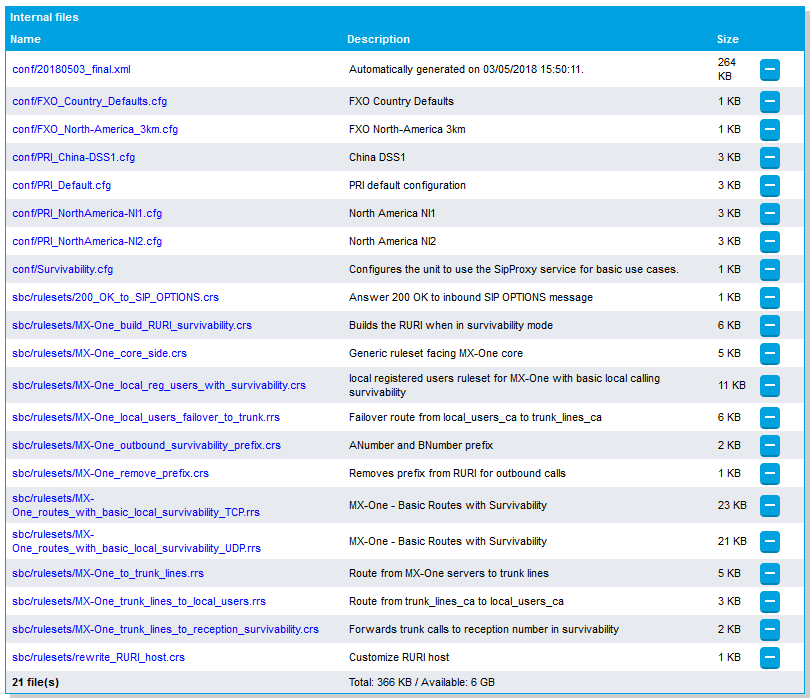The height and width of the screenshot is (698, 810).
Task: Delete MX-One_remove_prefix.crs via minus button
Action: pos(769,473)
